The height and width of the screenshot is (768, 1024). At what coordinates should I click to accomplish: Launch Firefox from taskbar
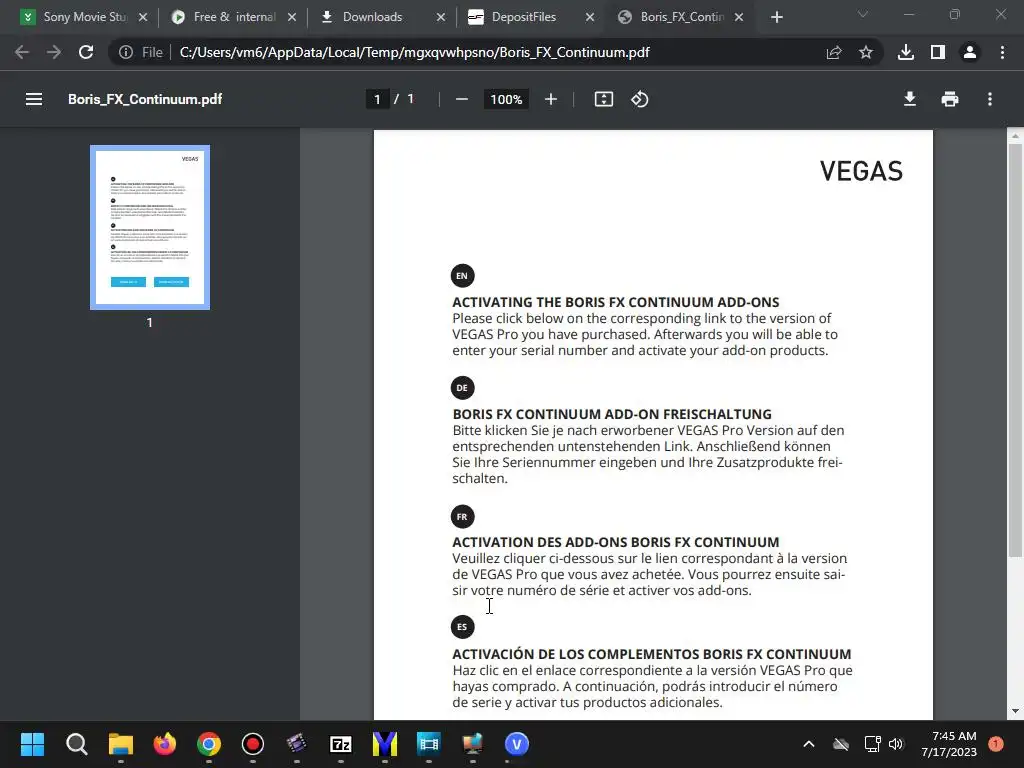[165, 744]
